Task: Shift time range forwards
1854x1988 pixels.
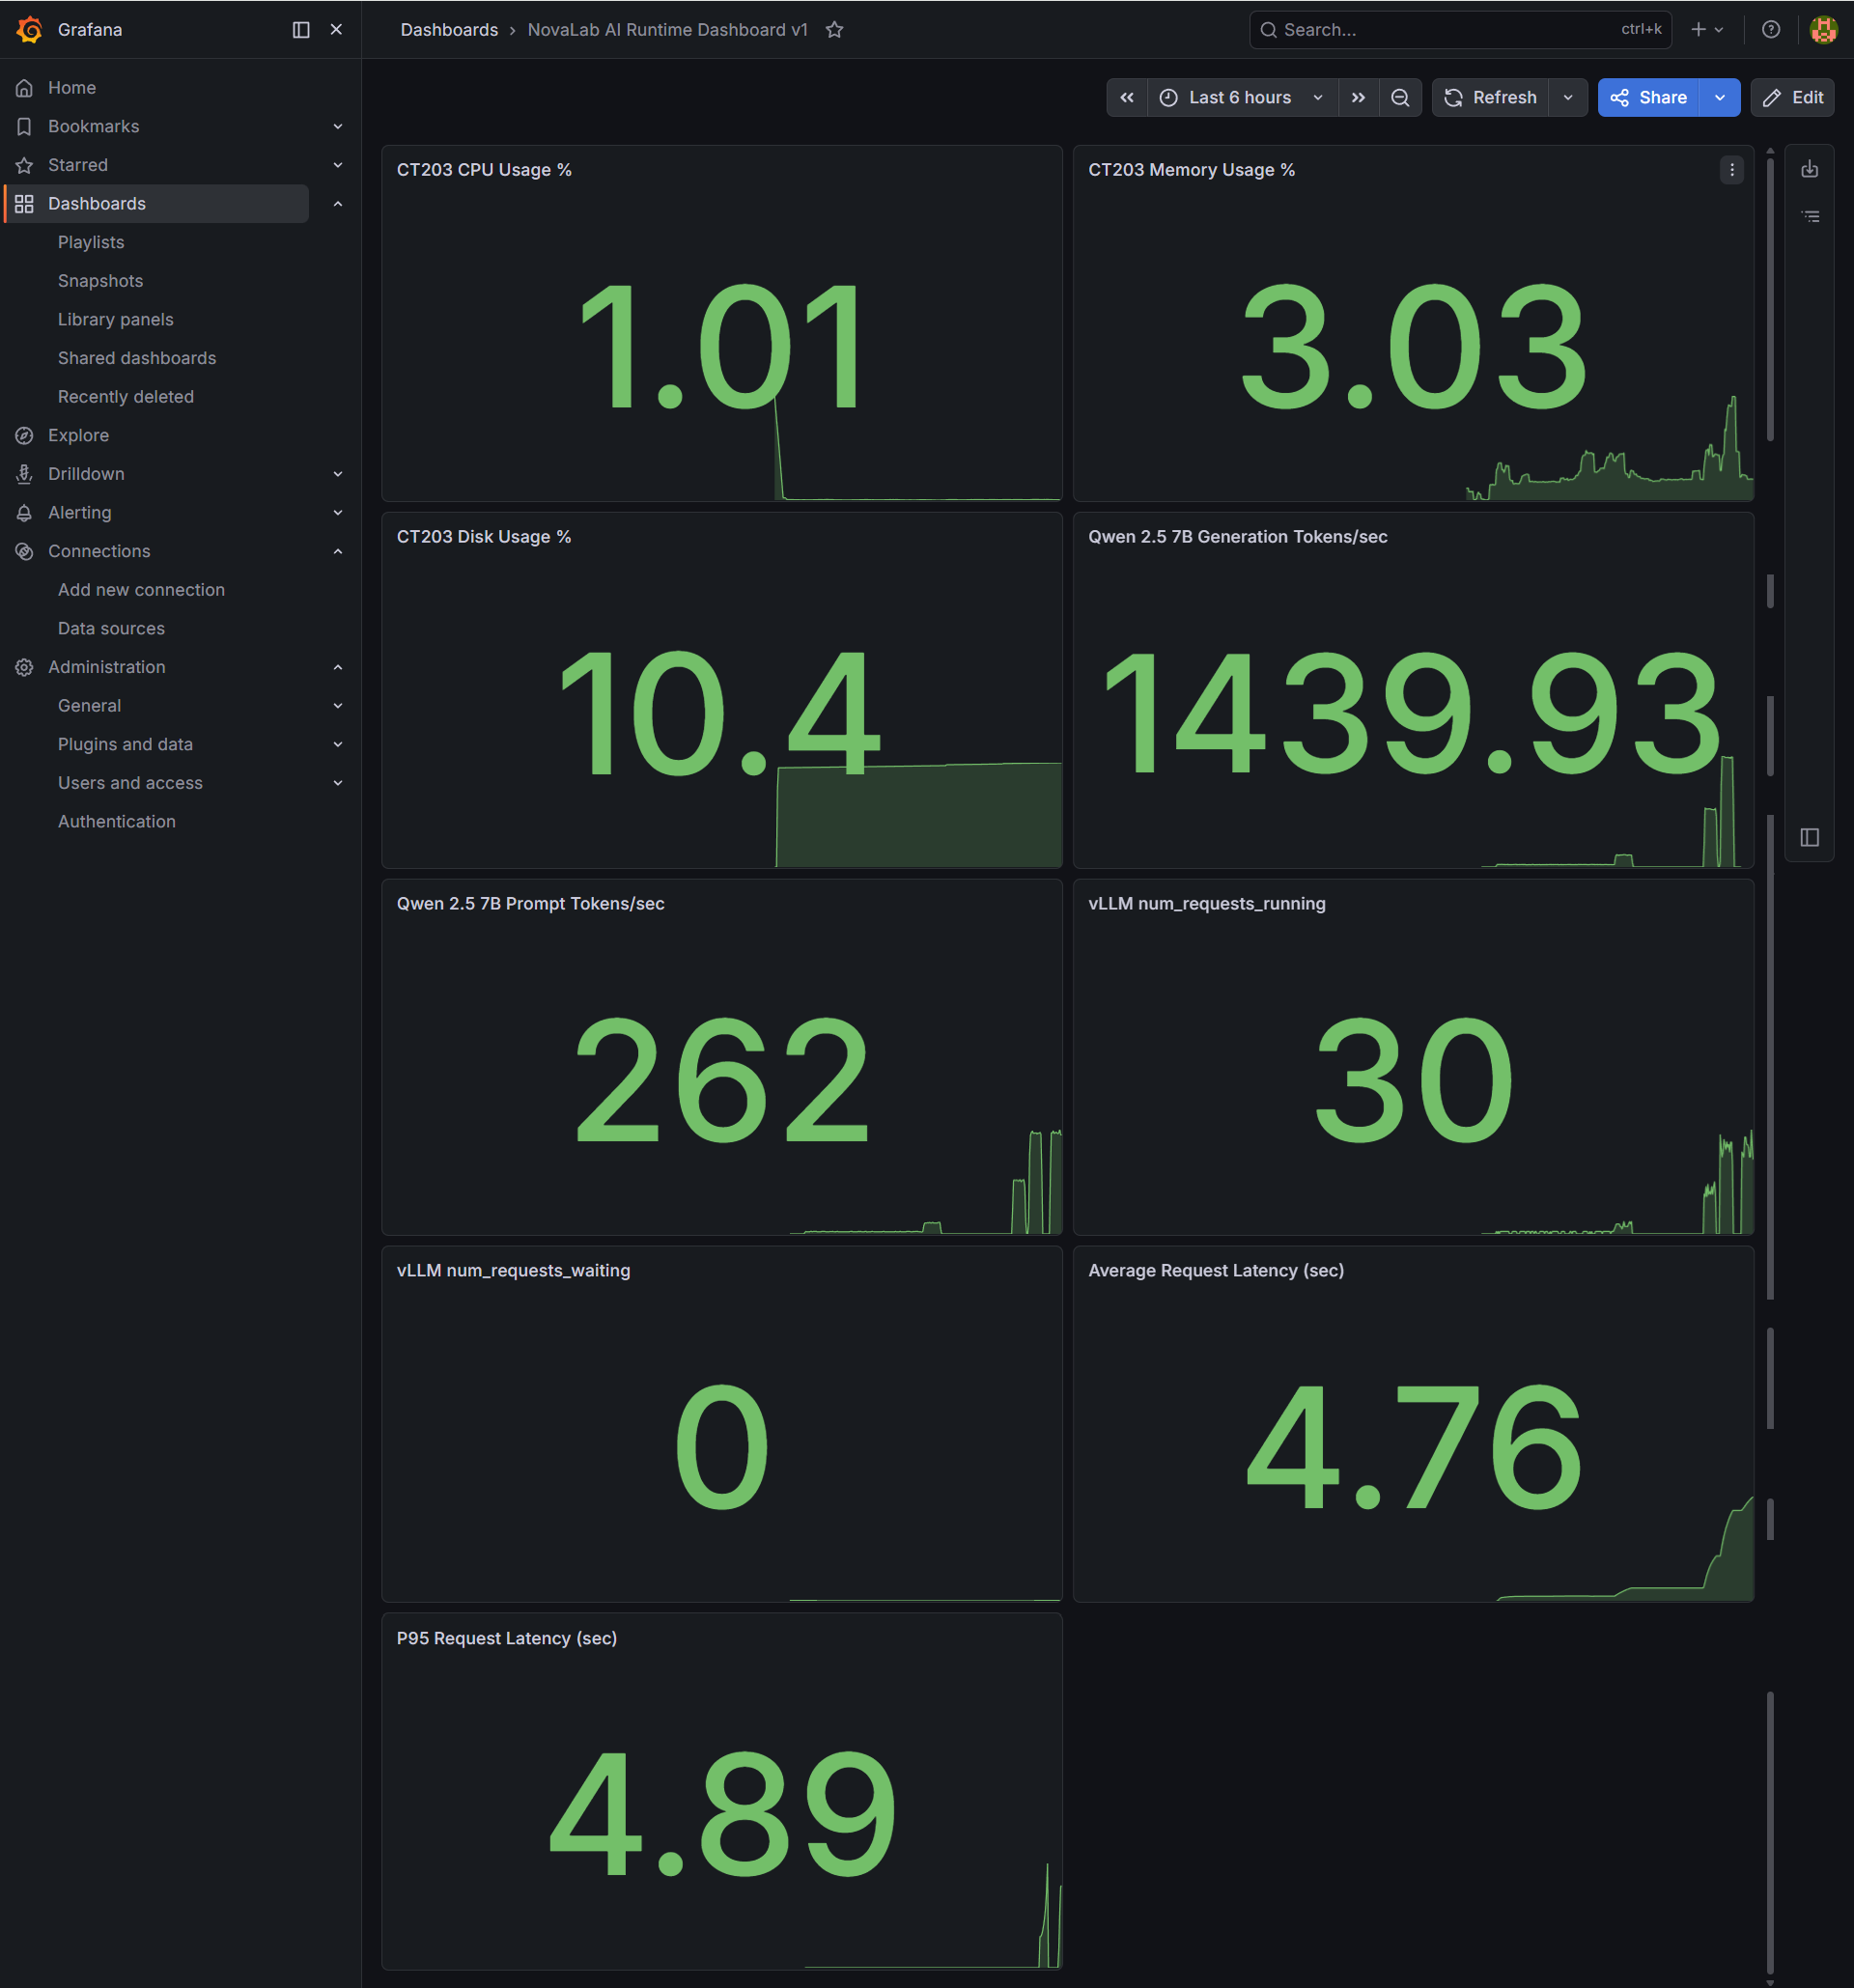Action: [x=1358, y=98]
